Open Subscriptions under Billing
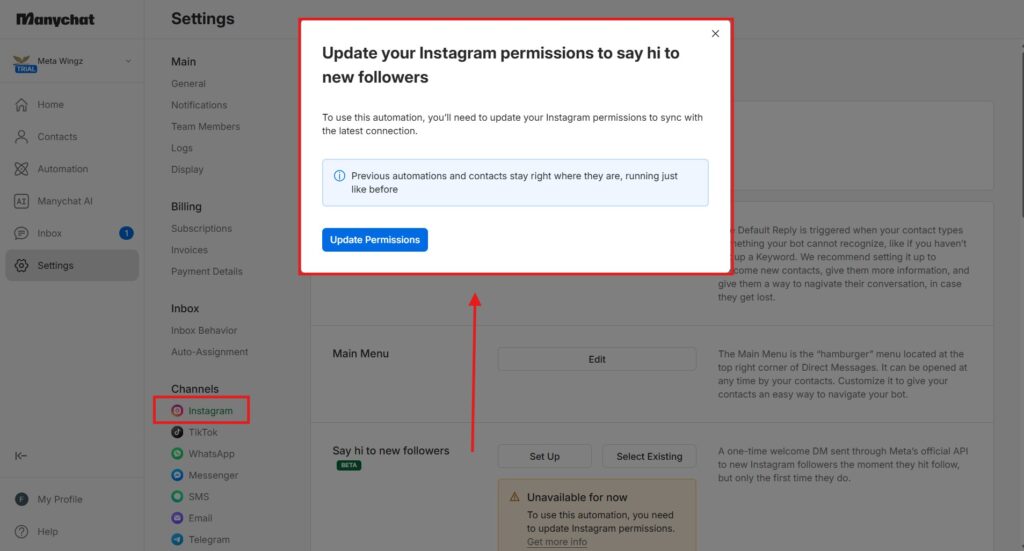This screenshot has width=1024, height=551. coord(201,228)
